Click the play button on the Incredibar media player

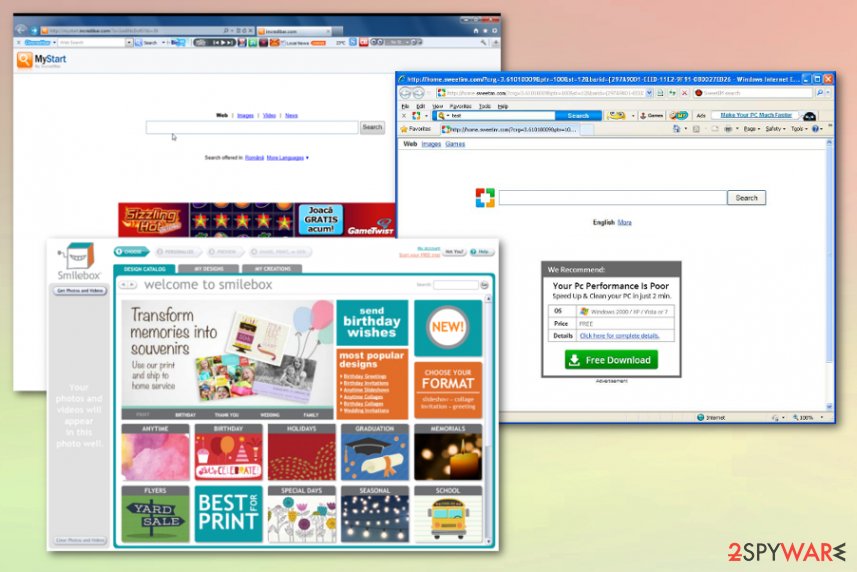(x=225, y=42)
